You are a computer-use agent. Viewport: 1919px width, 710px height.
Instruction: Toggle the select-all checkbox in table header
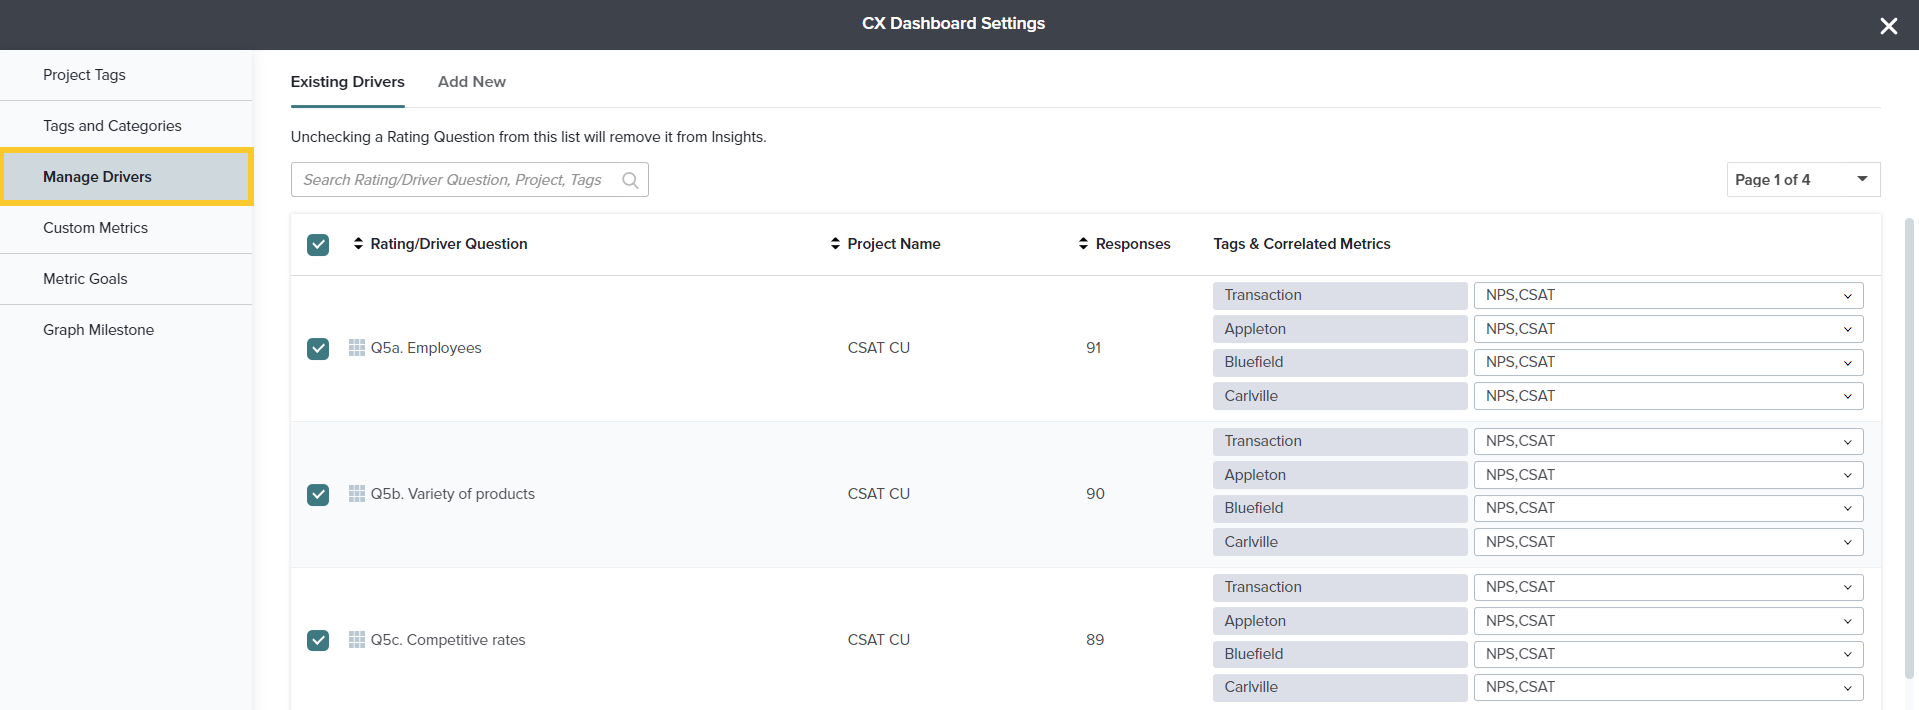click(x=318, y=245)
